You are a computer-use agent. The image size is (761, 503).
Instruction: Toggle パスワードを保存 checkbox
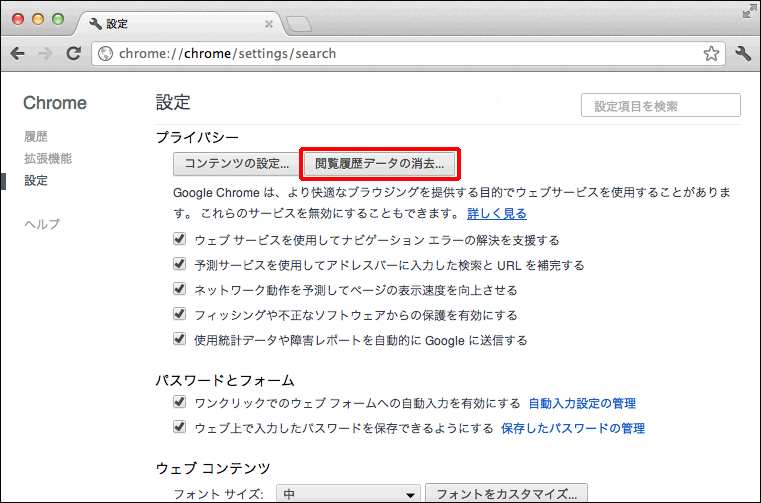(180, 427)
